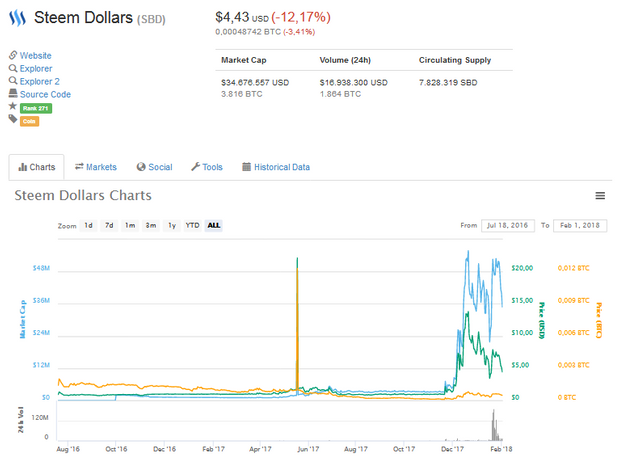Click the $16.938.300 USD volume value
This screenshot has width=640, height=462.
pyautogui.click(x=353, y=82)
